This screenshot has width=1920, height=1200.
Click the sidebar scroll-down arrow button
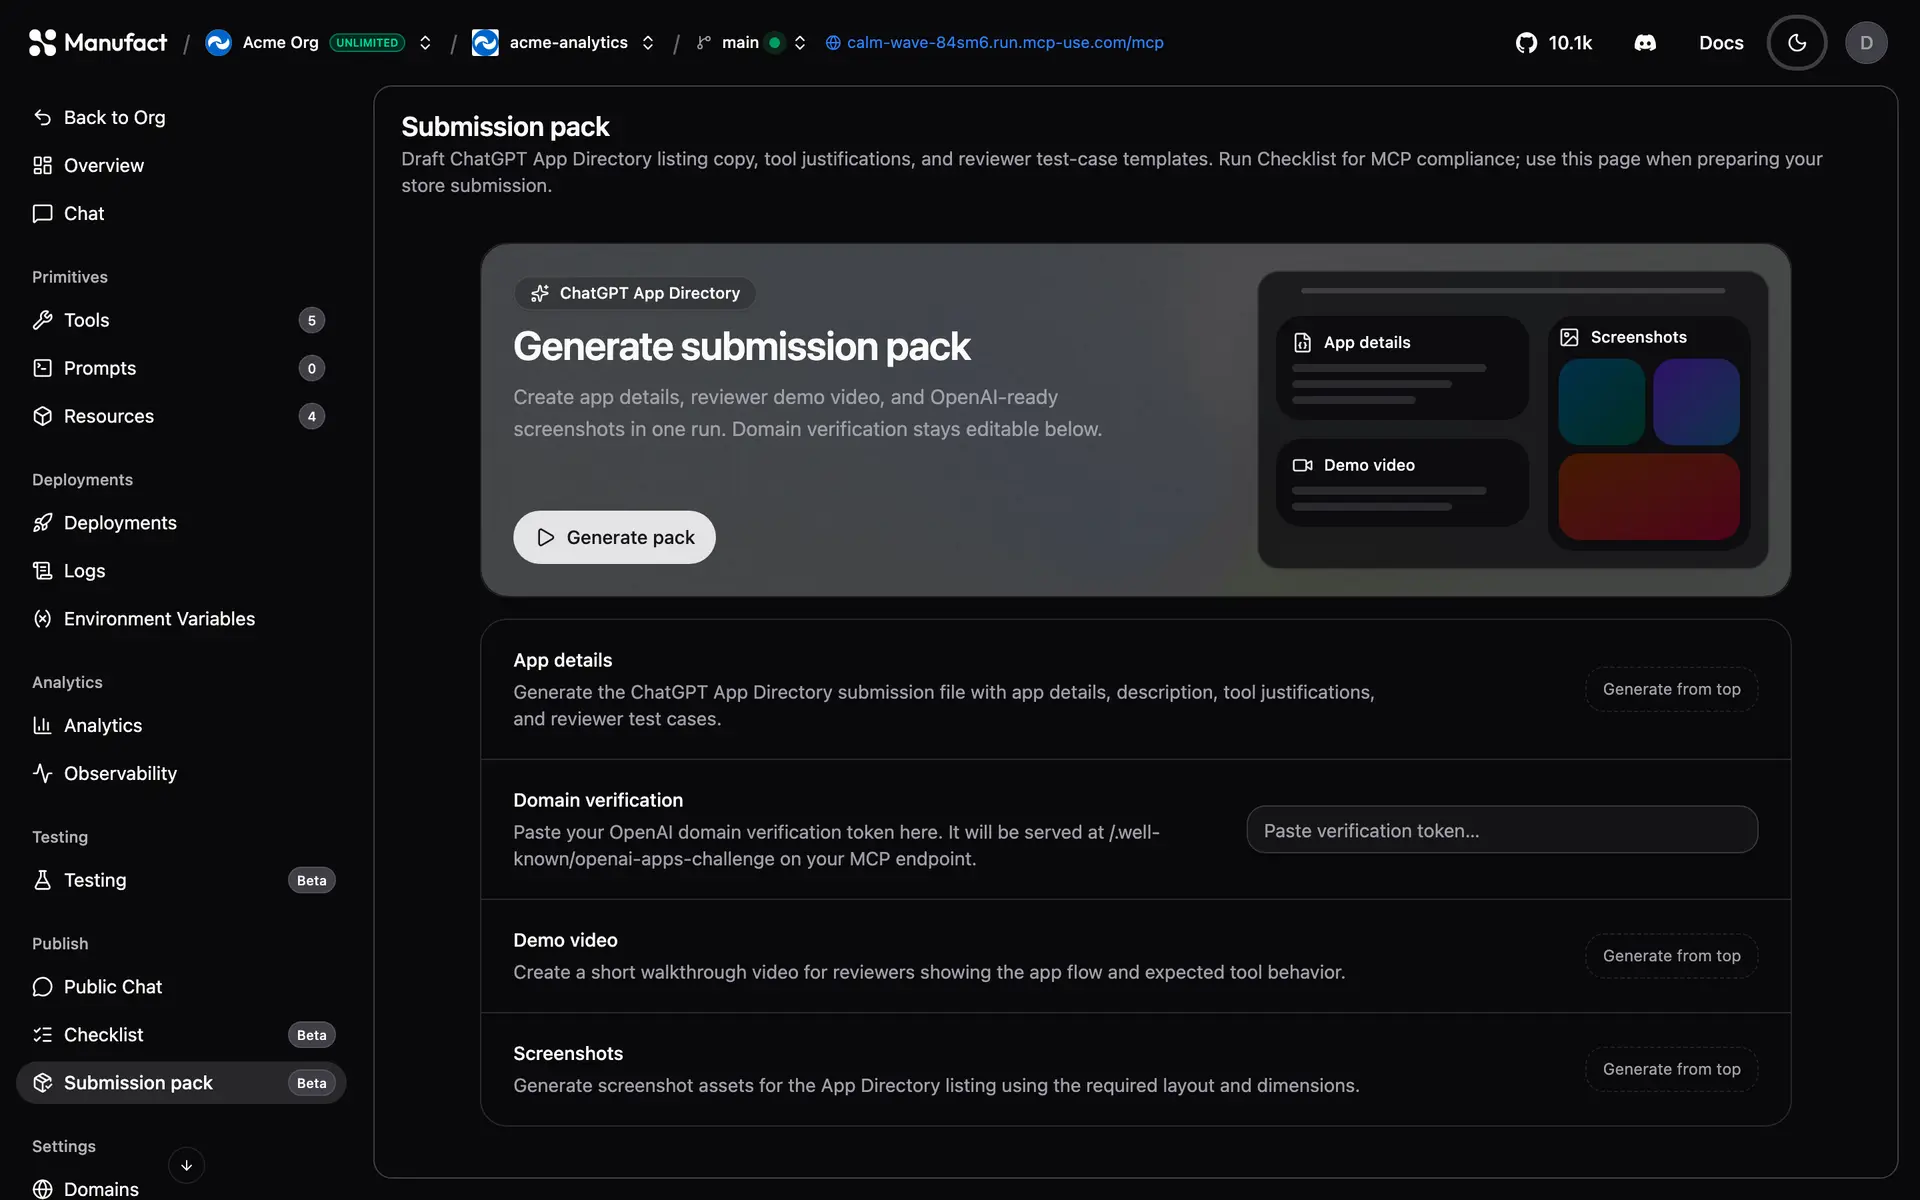click(x=186, y=1165)
